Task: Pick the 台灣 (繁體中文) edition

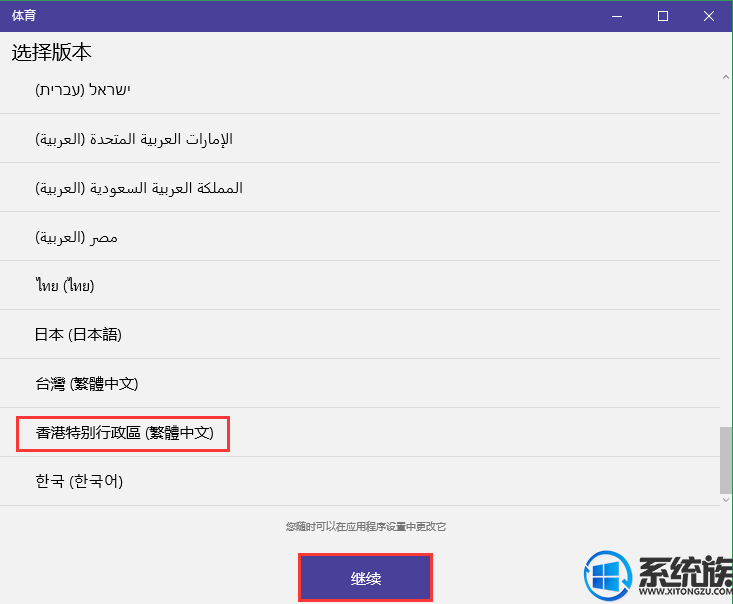Action: coord(360,383)
